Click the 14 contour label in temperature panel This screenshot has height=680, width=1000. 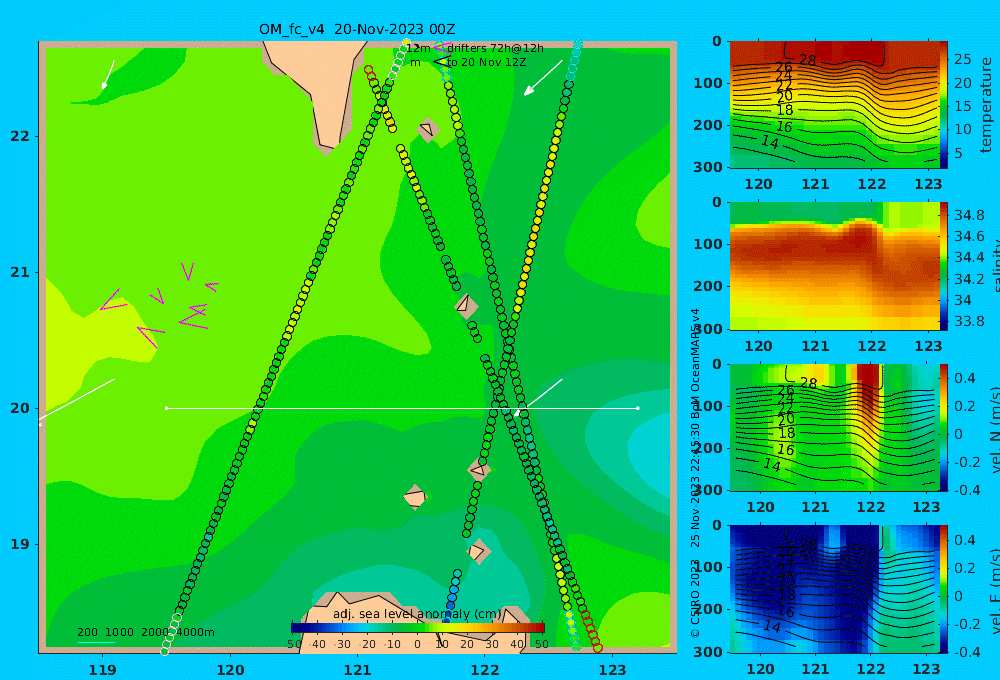click(770, 142)
